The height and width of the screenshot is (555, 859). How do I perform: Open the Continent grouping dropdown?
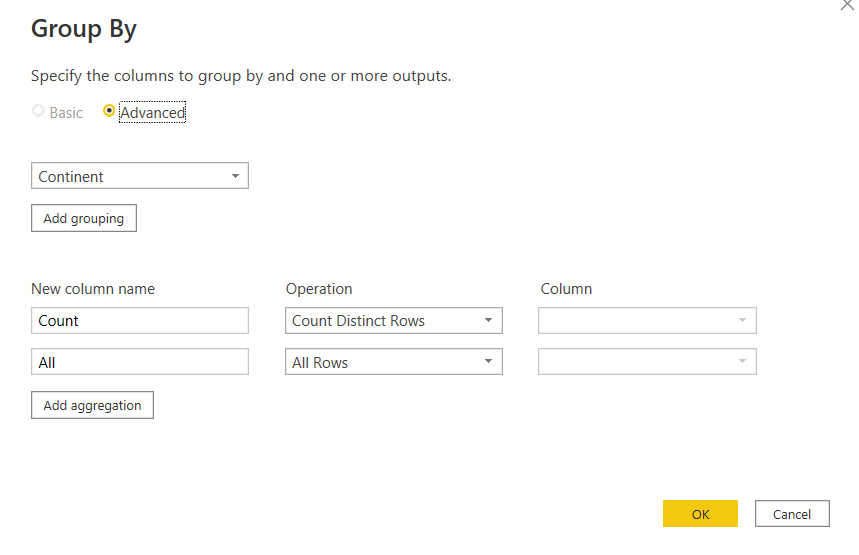click(x=140, y=176)
